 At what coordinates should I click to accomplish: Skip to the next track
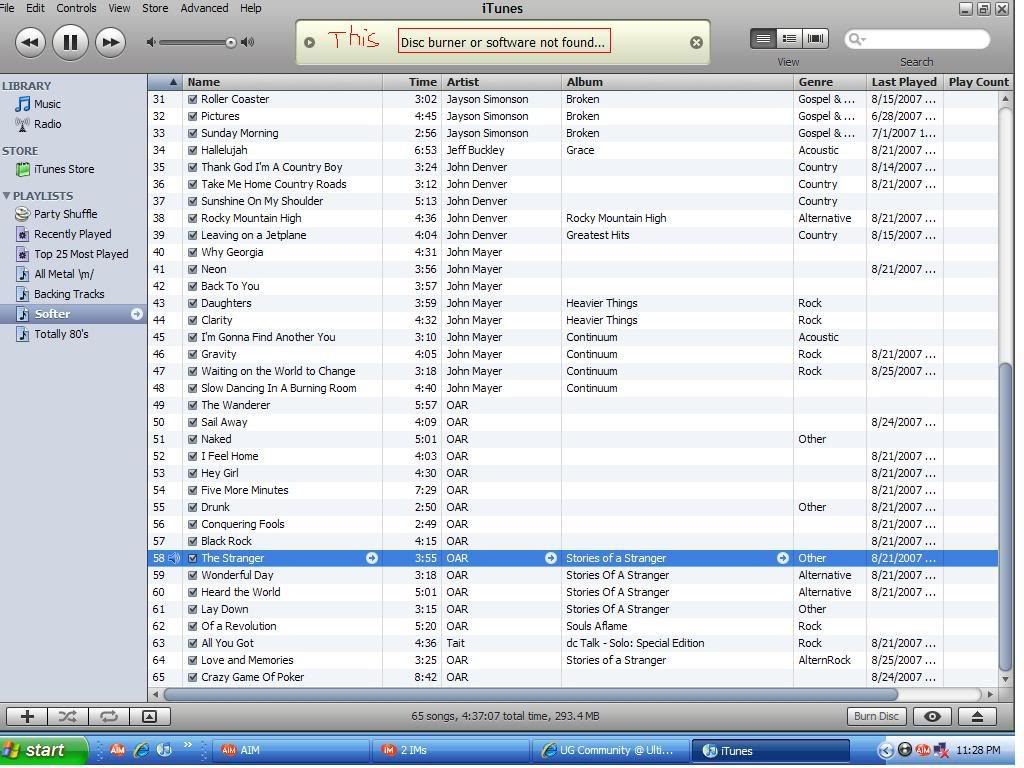click(x=110, y=42)
